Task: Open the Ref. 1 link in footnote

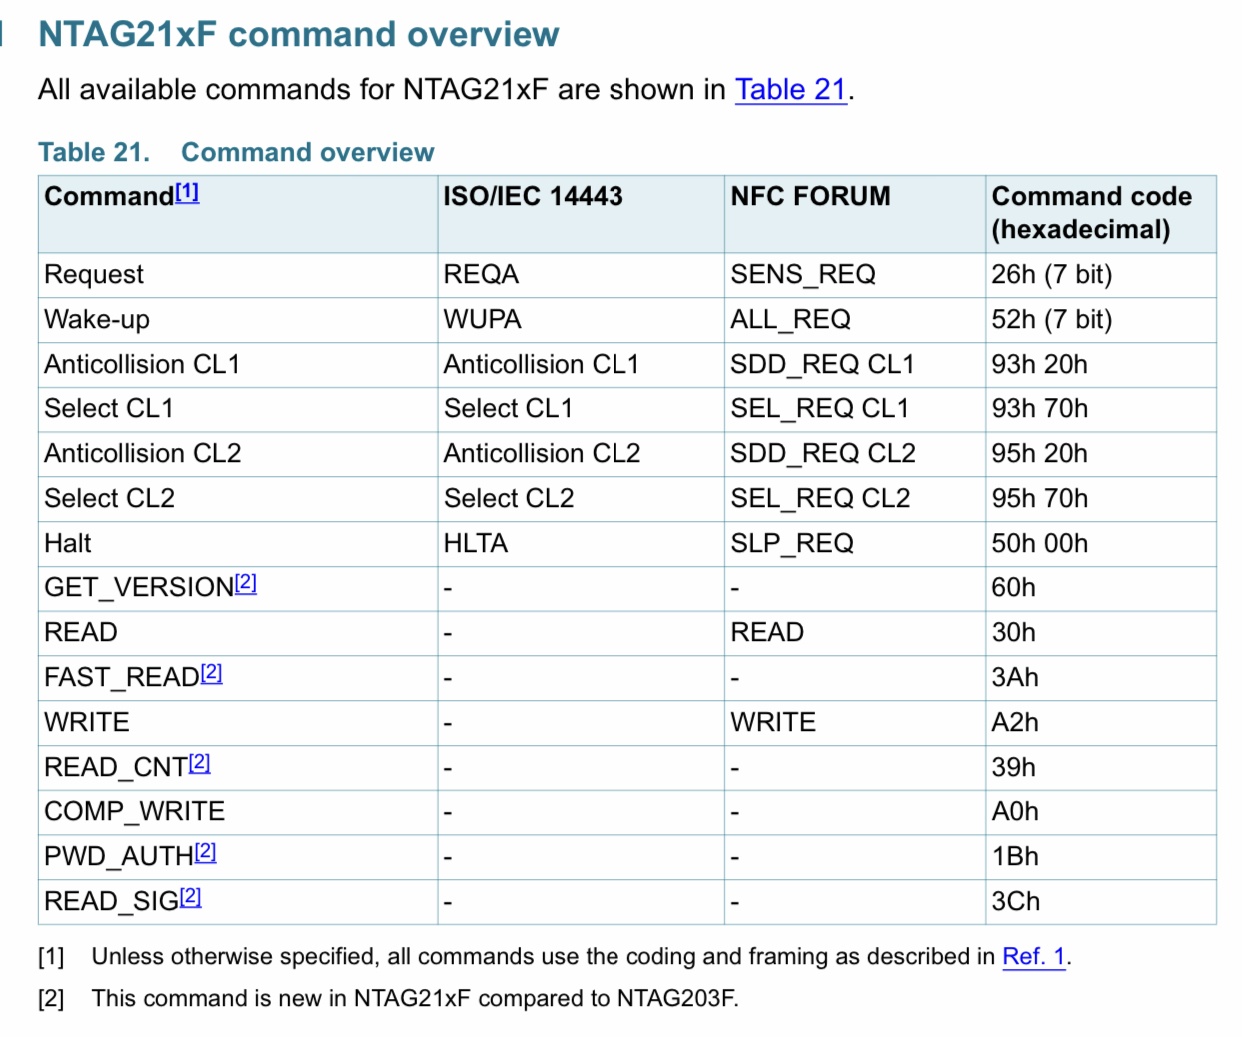Action: pos(1034,957)
